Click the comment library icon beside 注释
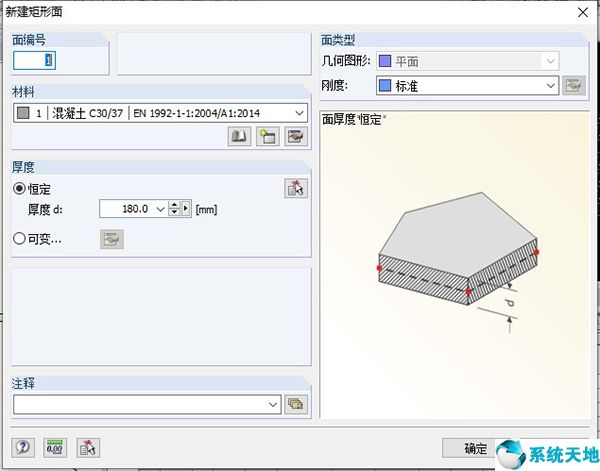The width and height of the screenshot is (600, 471). point(295,404)
